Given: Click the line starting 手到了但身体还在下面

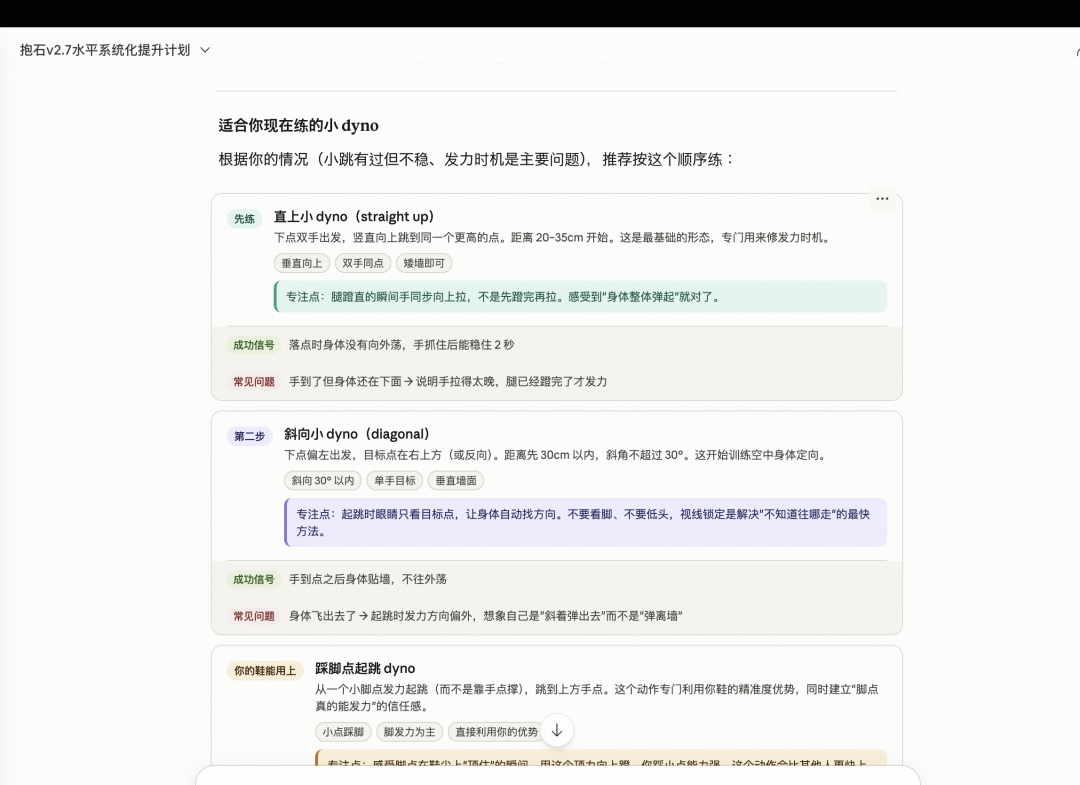Looking at the screenshot, I should [448, 381].
